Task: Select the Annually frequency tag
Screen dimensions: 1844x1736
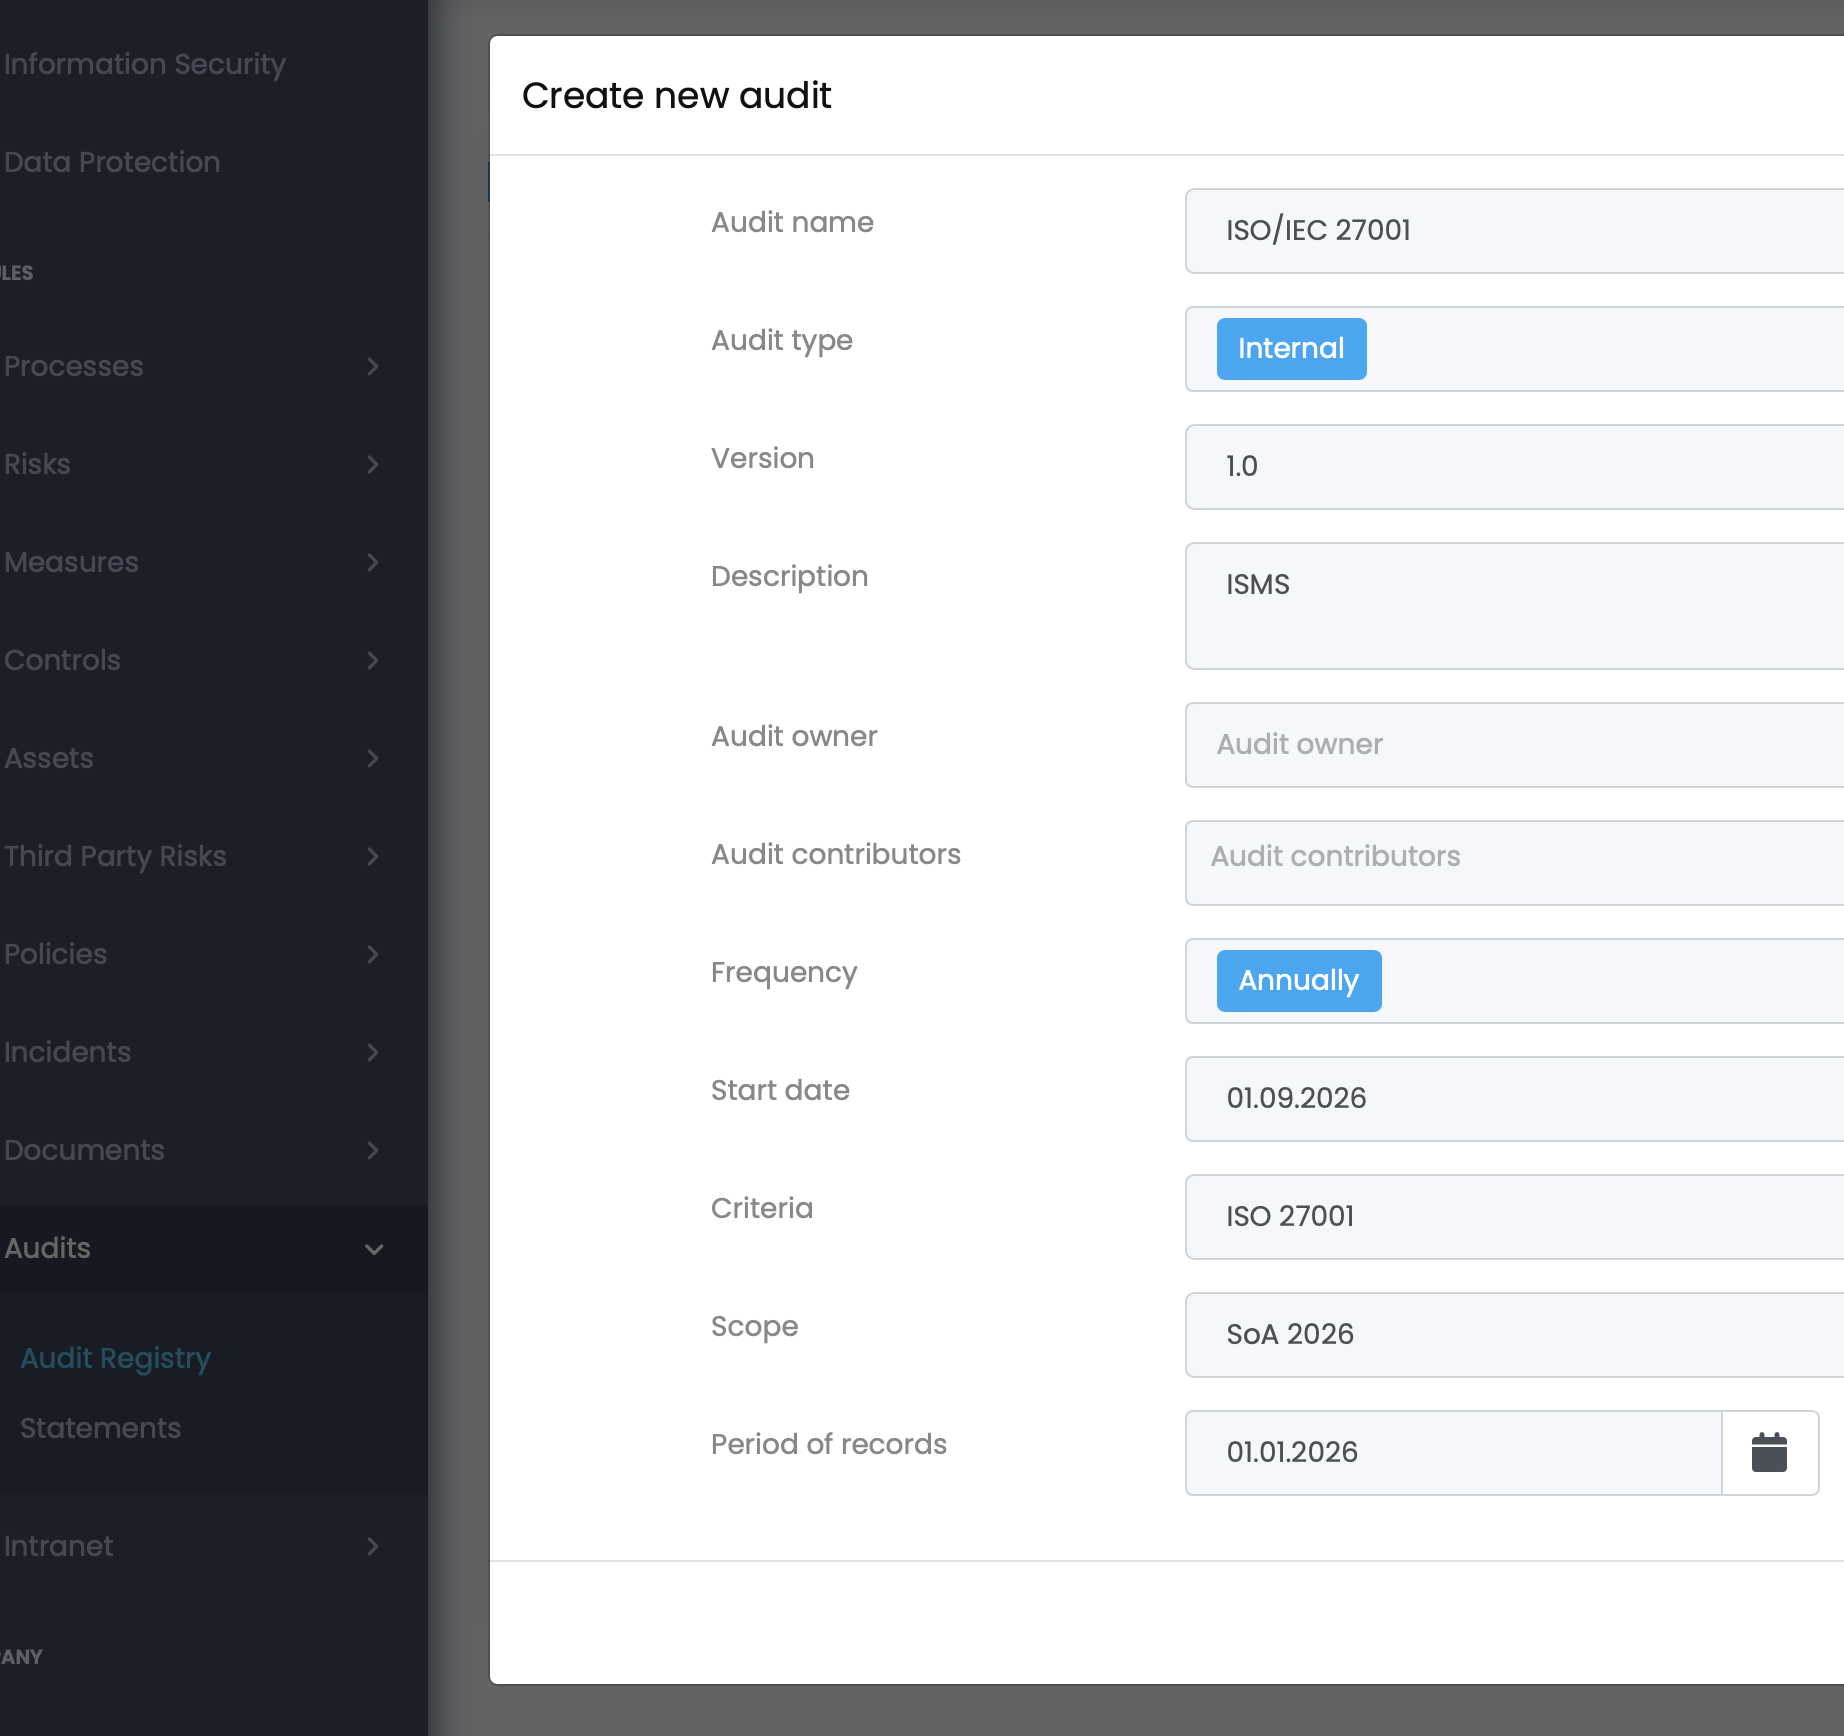Action: 1298,981
